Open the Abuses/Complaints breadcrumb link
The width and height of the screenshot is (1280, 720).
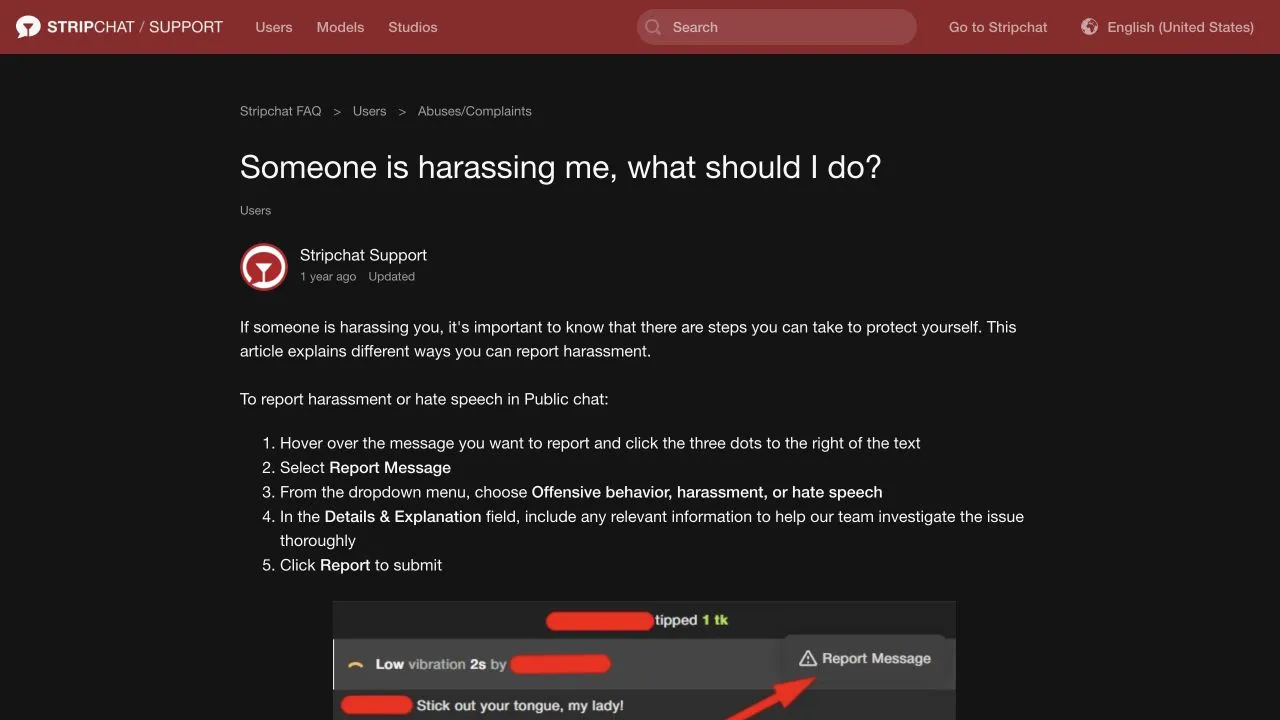(475, 111)
